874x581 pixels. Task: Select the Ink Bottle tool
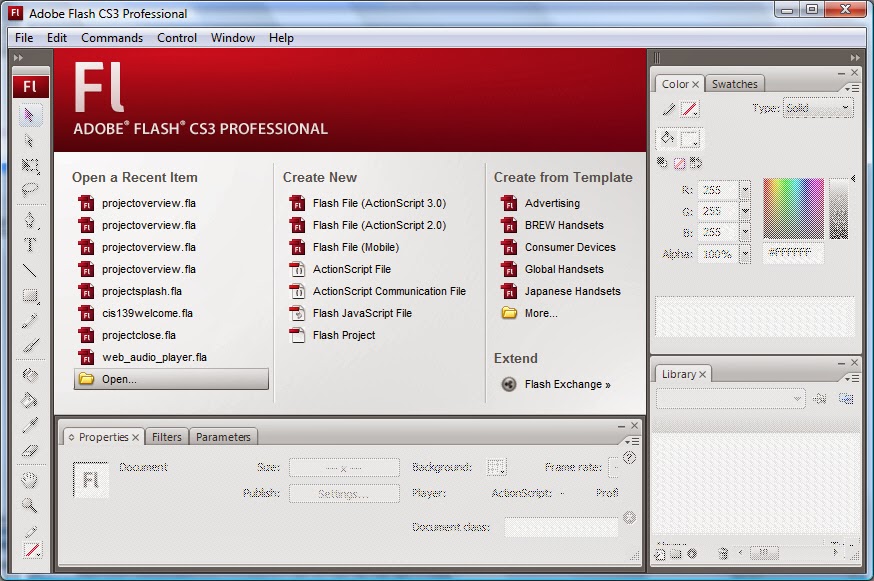(x=30, y=375)
